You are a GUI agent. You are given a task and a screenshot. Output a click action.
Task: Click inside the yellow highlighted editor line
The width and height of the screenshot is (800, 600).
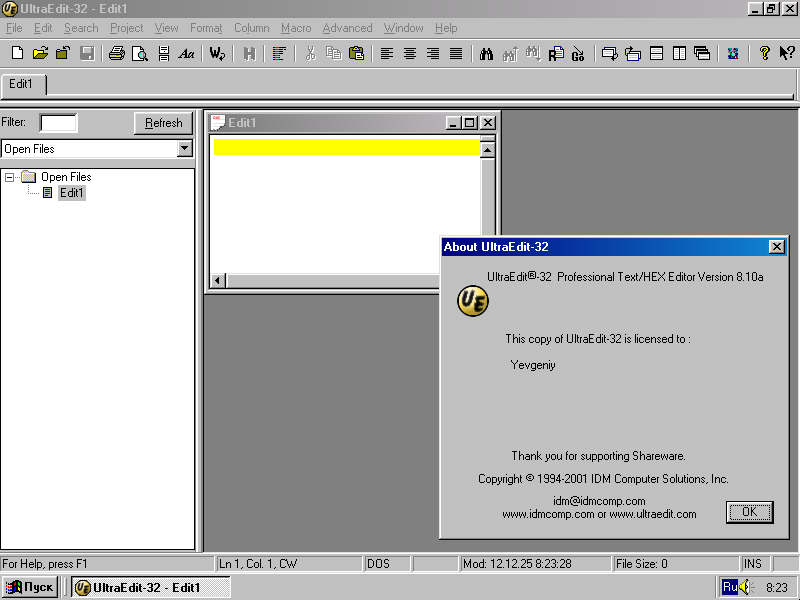coord(347,146)
